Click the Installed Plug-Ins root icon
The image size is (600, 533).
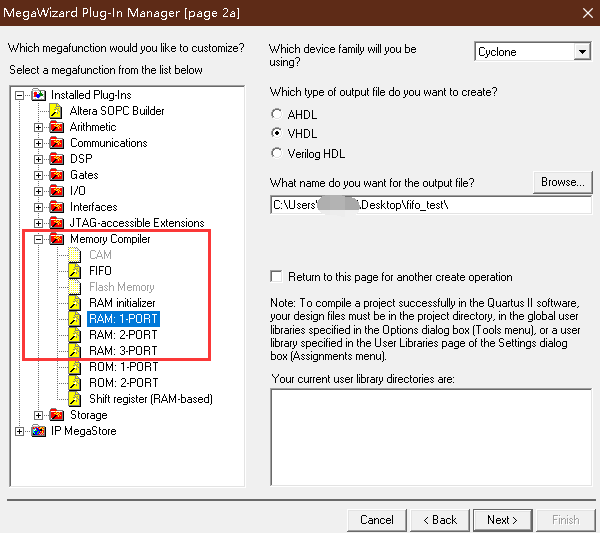click(x=39, y=95)
